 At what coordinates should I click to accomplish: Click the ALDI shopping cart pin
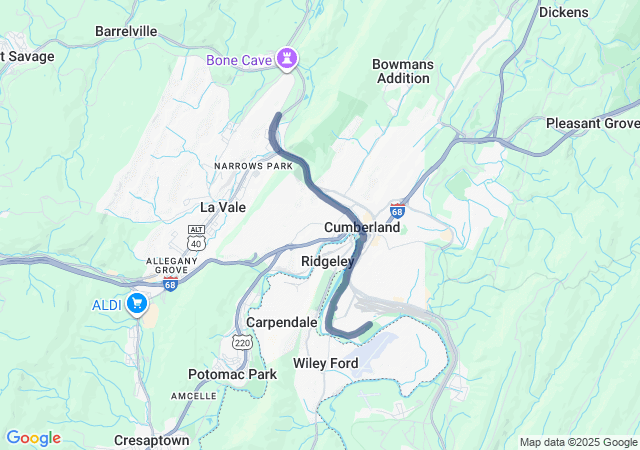pos(137,304)
